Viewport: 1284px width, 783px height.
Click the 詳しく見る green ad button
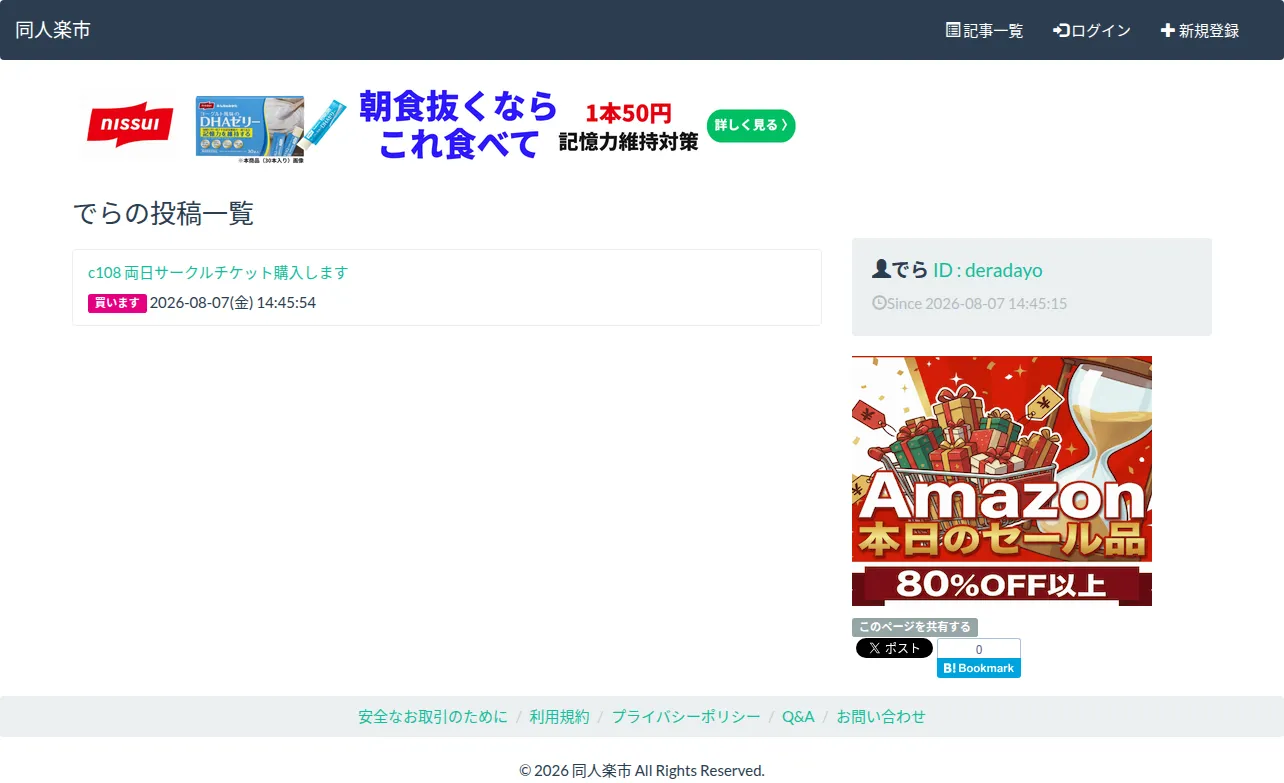point(751,125)
